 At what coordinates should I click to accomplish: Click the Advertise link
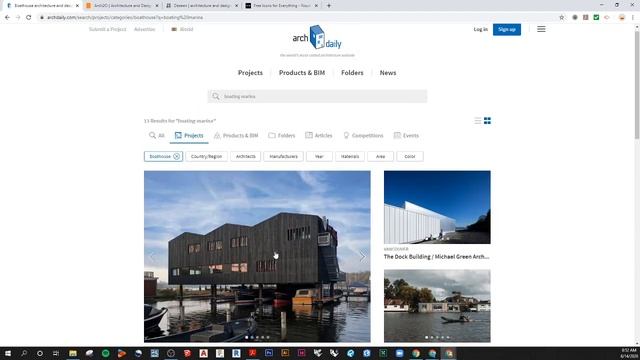(144, 29)
